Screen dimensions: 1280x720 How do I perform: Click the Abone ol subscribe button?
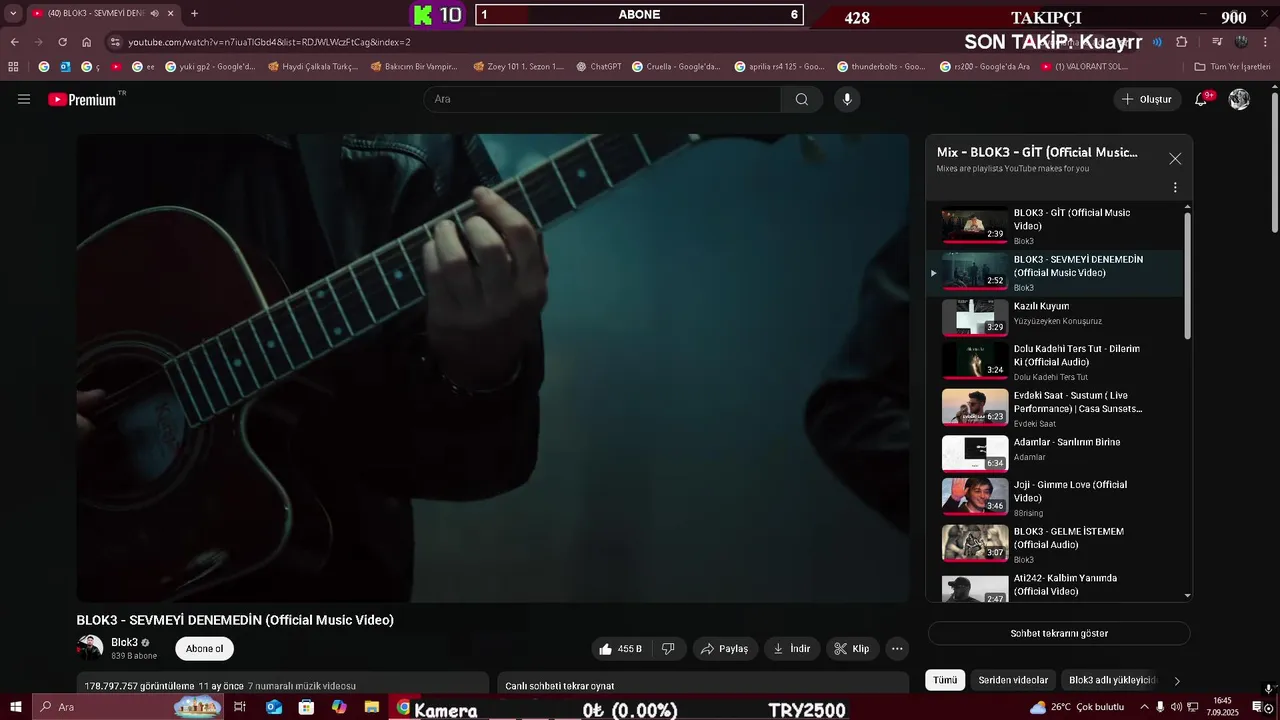[x=204, y=649]
